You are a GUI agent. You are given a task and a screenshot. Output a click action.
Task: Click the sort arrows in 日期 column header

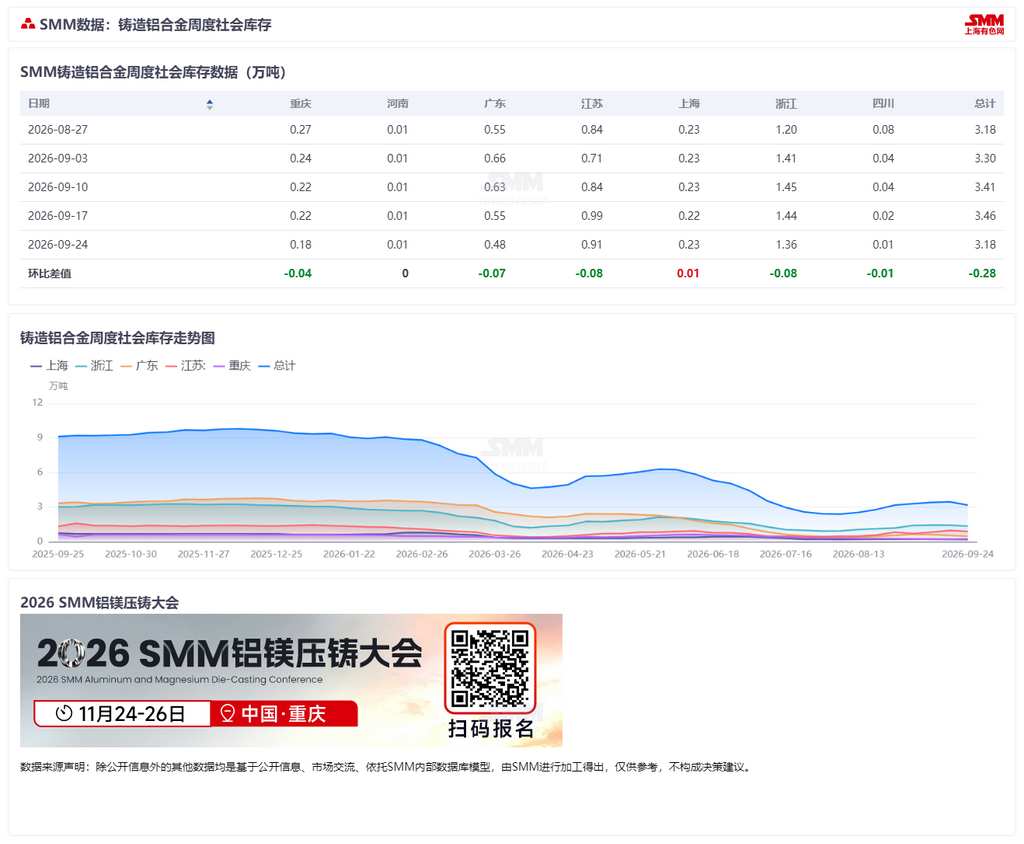pyautogui.click(x=210, y=105)
